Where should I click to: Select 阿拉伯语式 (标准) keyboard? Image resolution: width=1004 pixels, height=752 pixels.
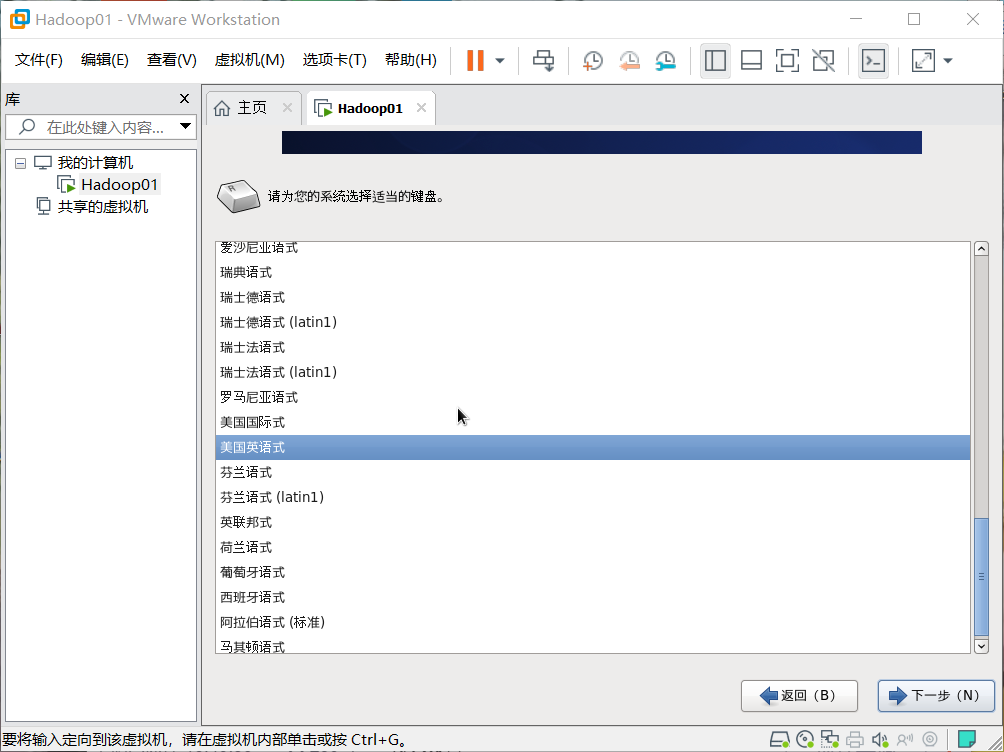(x=593, y=622)
